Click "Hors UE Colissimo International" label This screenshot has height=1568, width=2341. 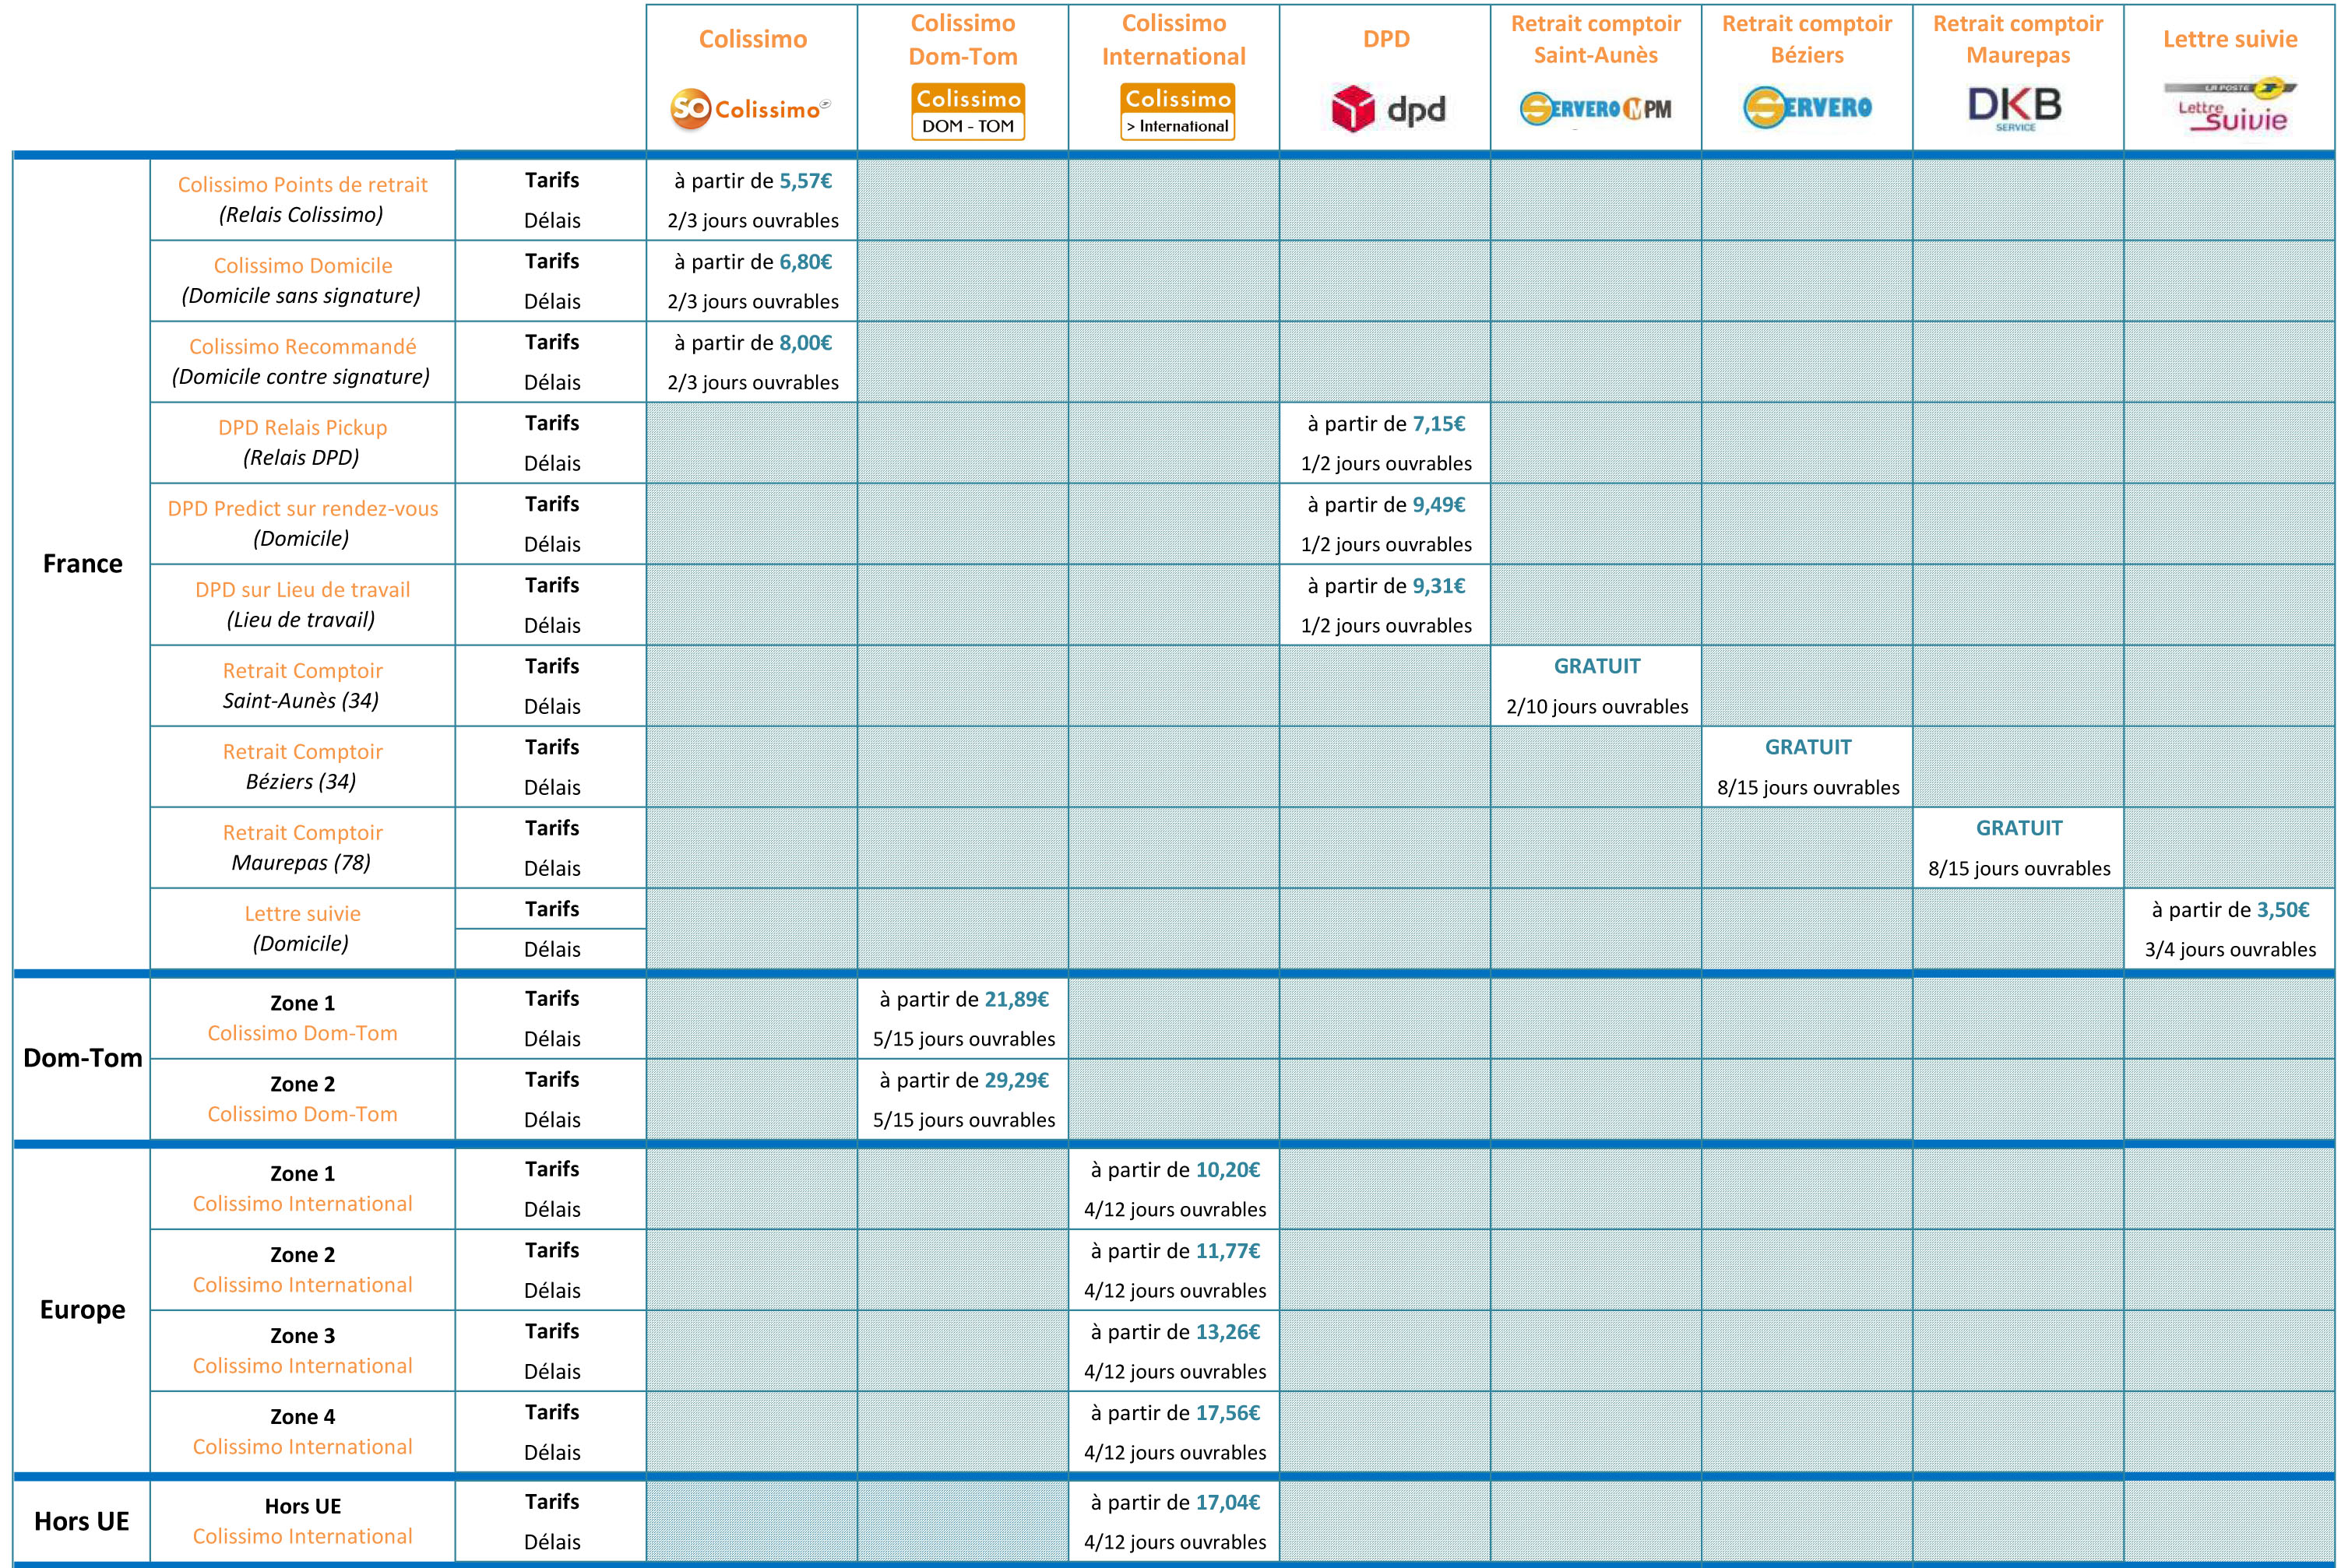pyautogui.click(x=302, y=1521)
